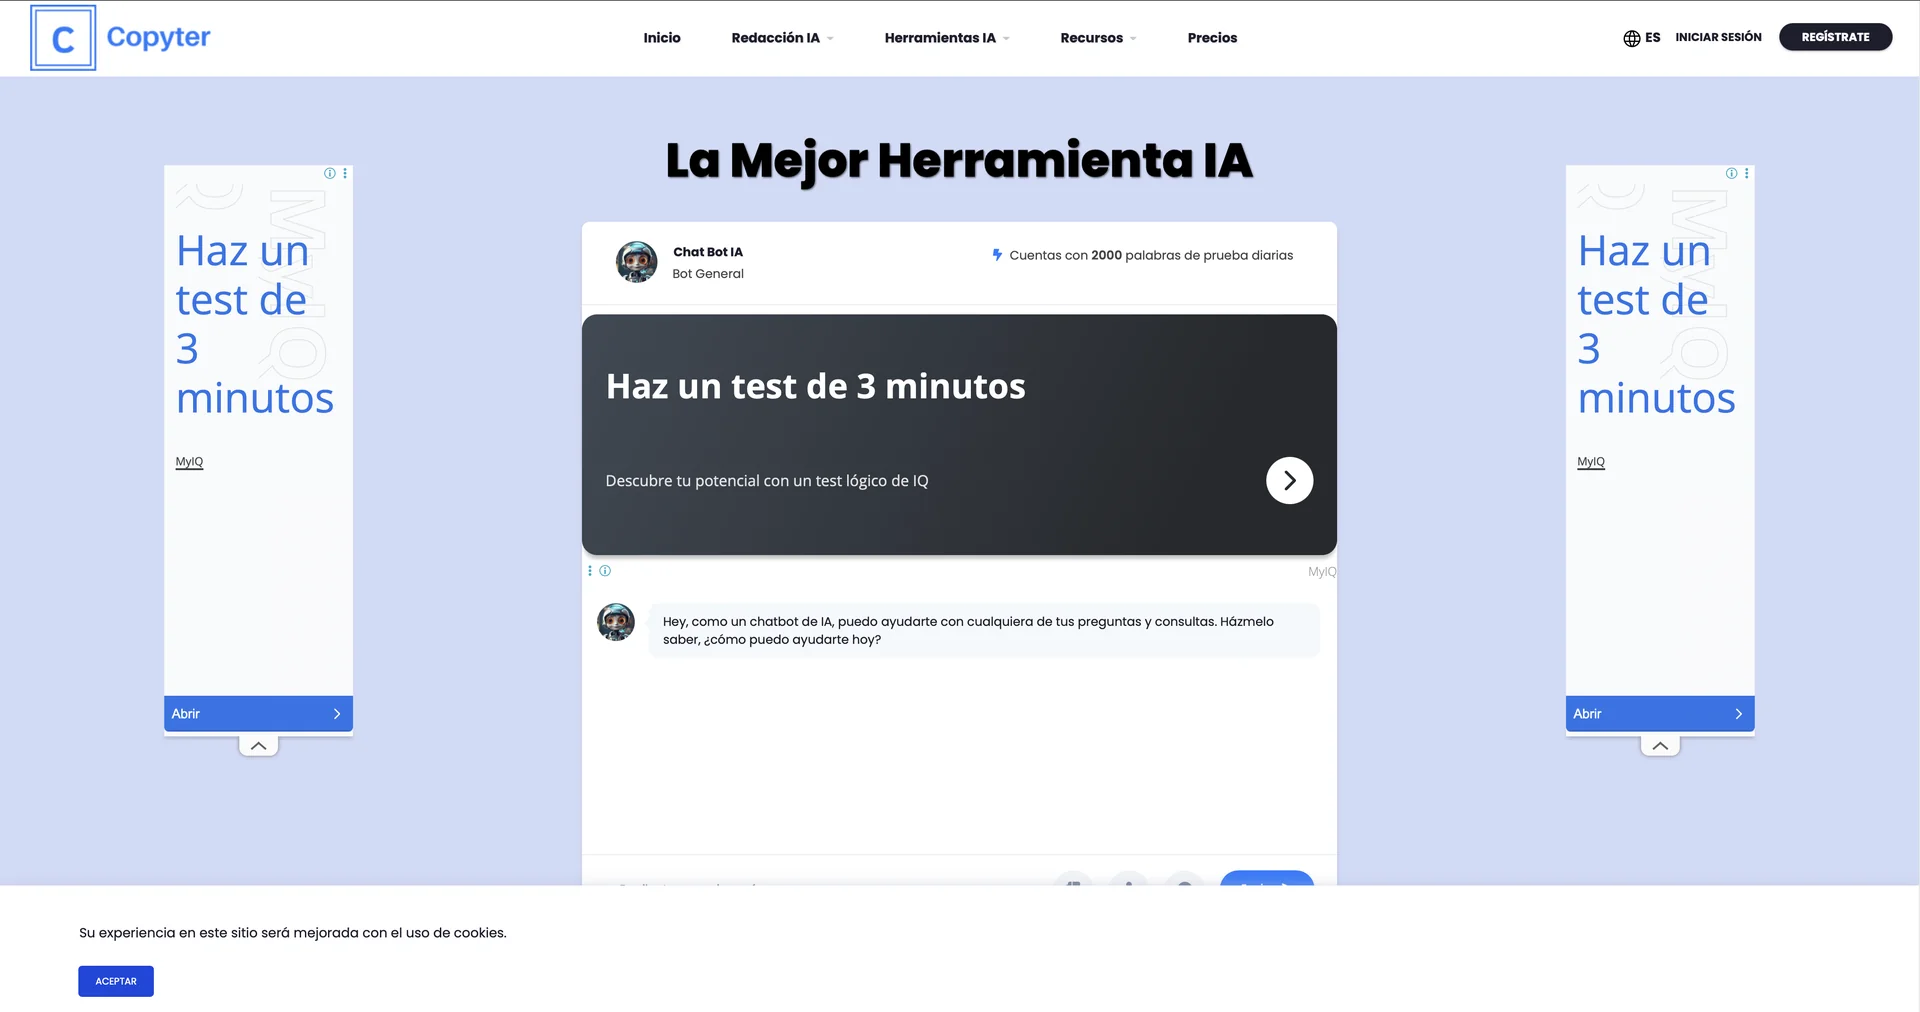Expand the Herramientas IA dropdown menu
1920x1012 pixels.
coord(946,38)
